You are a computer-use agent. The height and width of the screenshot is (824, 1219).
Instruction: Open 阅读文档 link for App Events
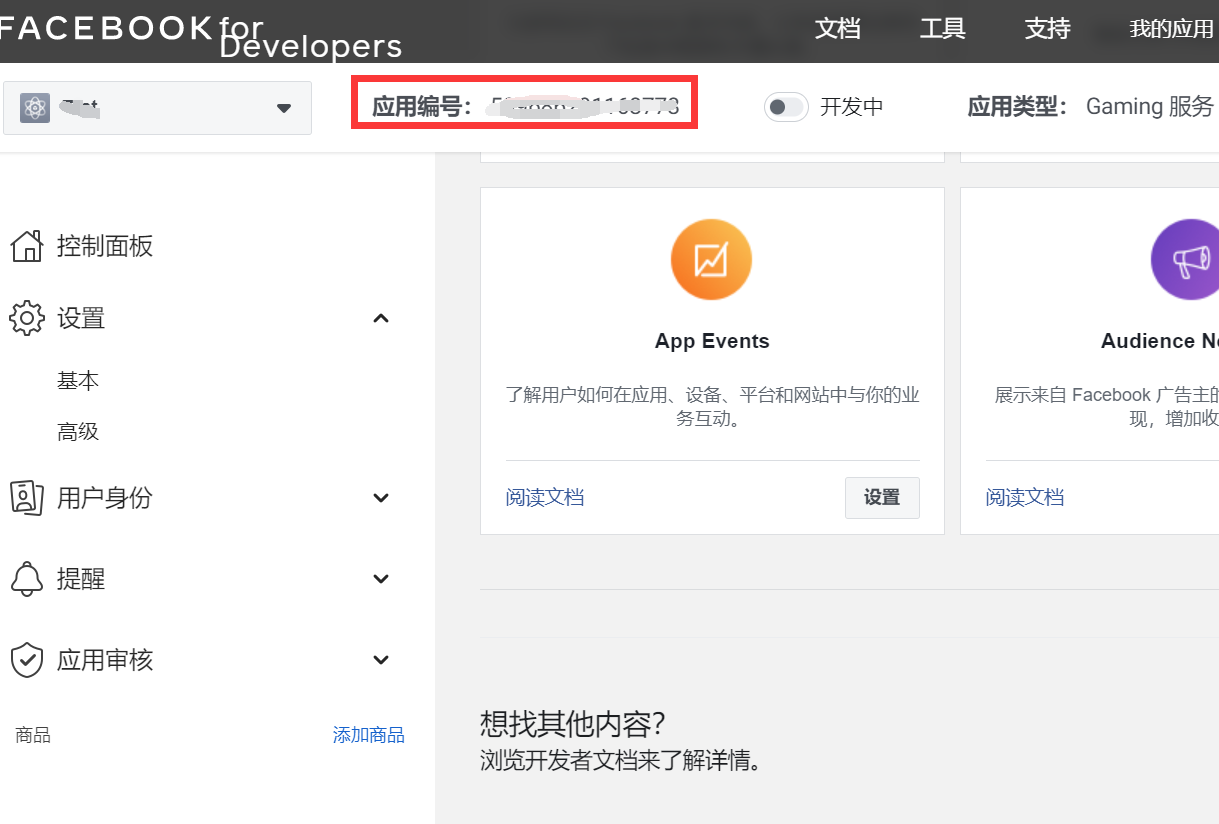[545, 497]
